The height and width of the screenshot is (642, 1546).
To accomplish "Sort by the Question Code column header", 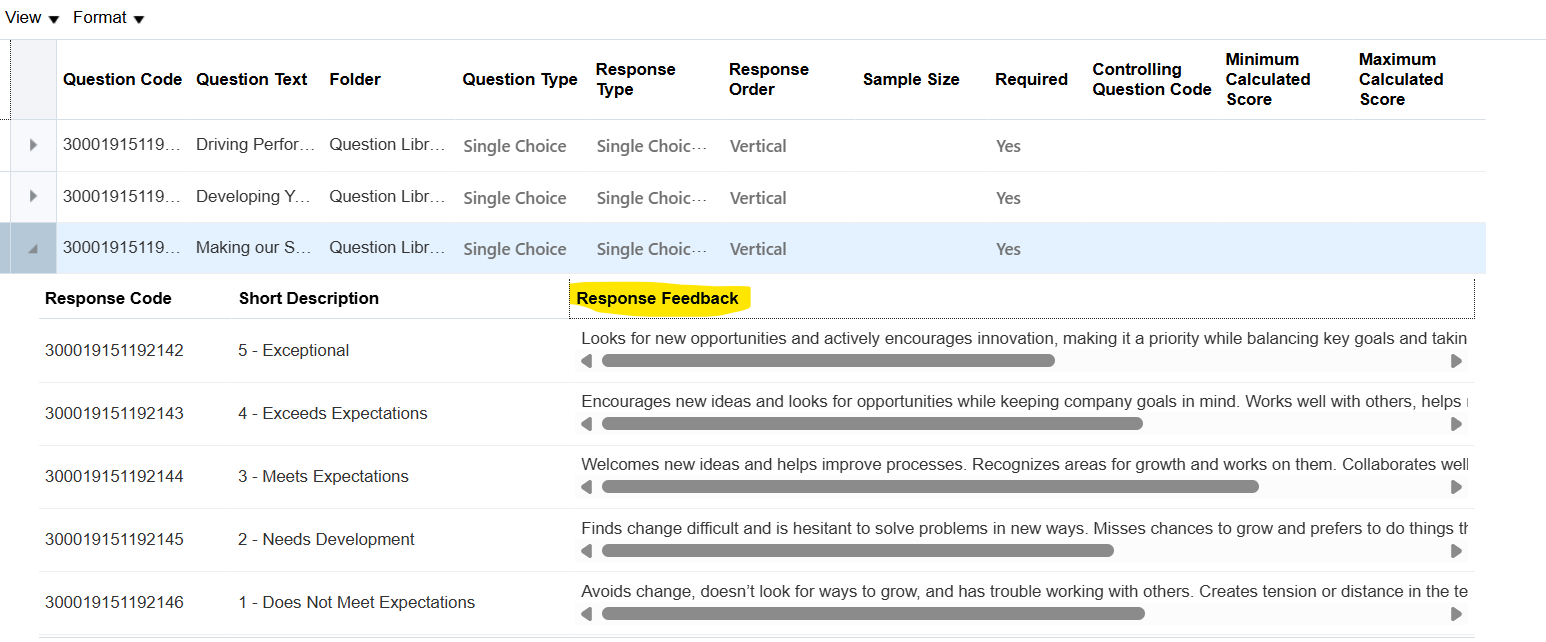I will click(122, 79).
